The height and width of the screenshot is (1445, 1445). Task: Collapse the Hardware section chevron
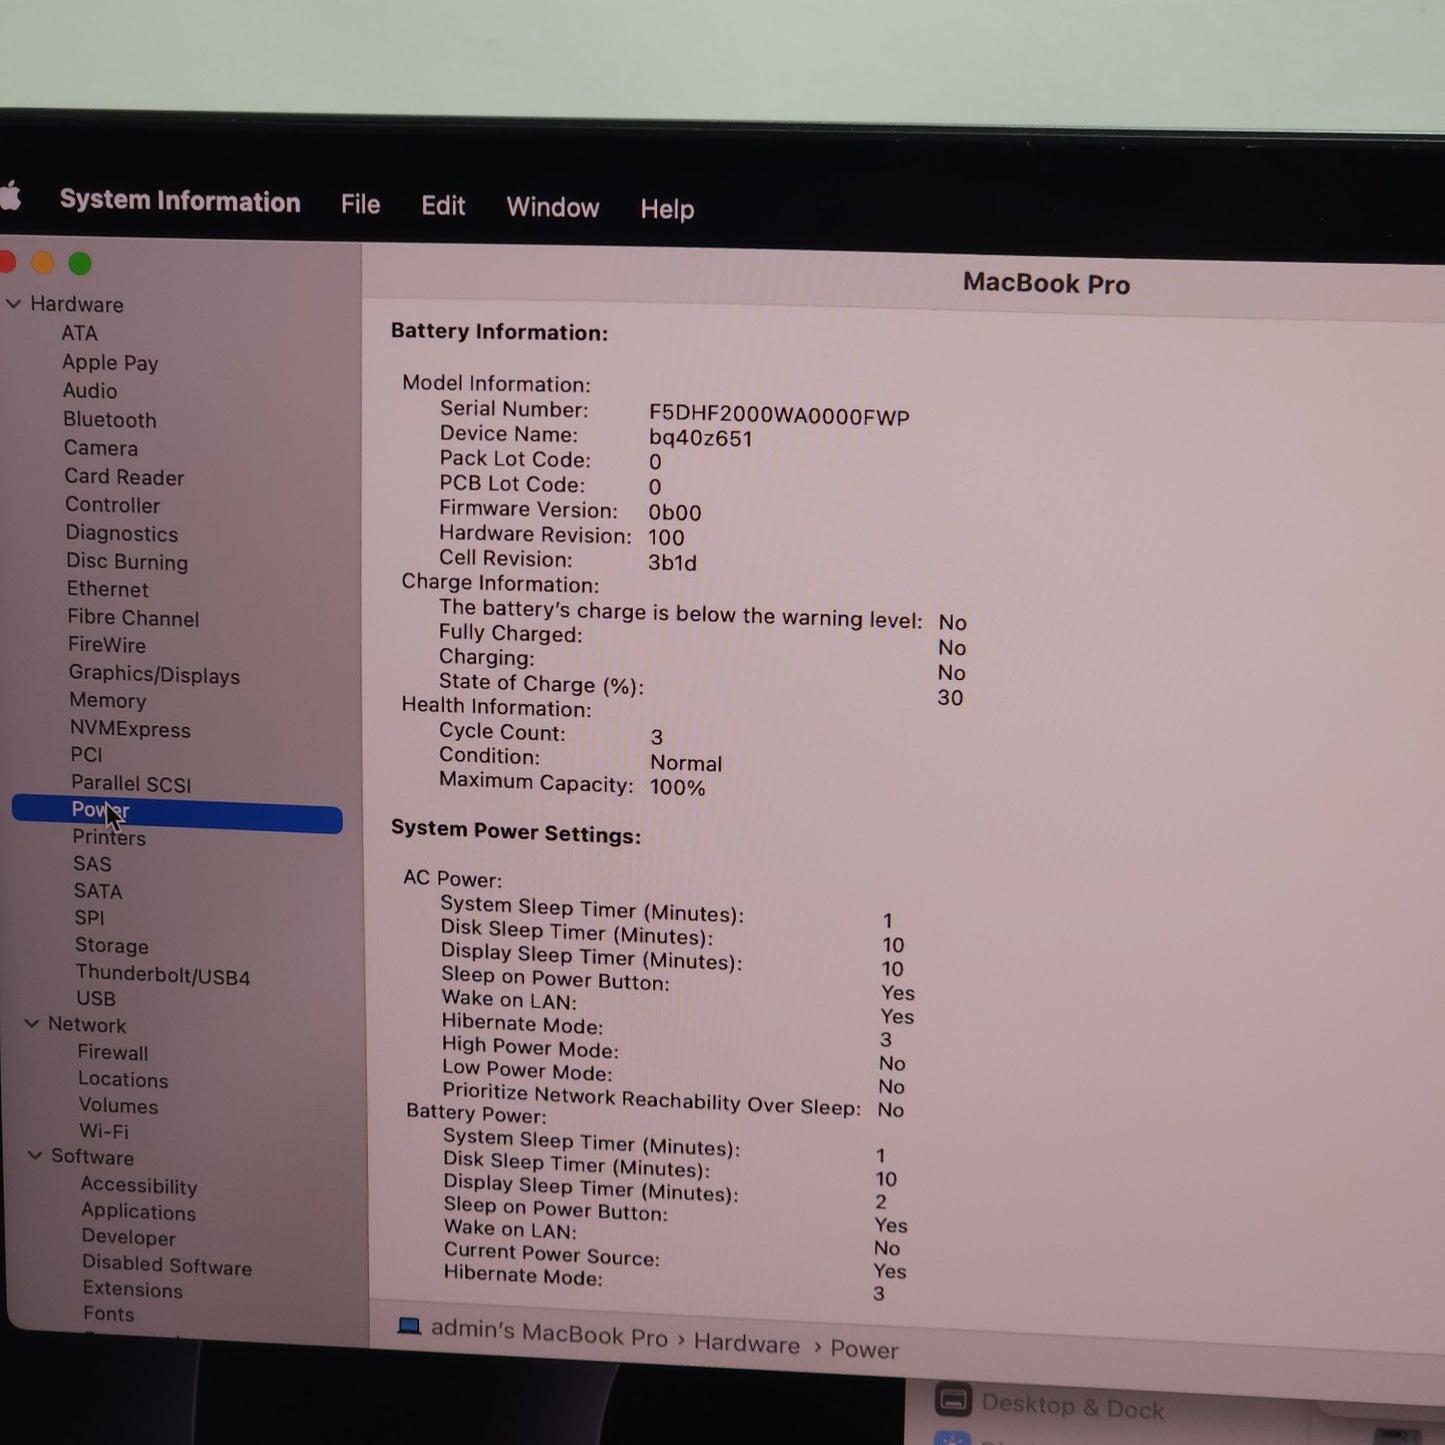pos(14,303)
